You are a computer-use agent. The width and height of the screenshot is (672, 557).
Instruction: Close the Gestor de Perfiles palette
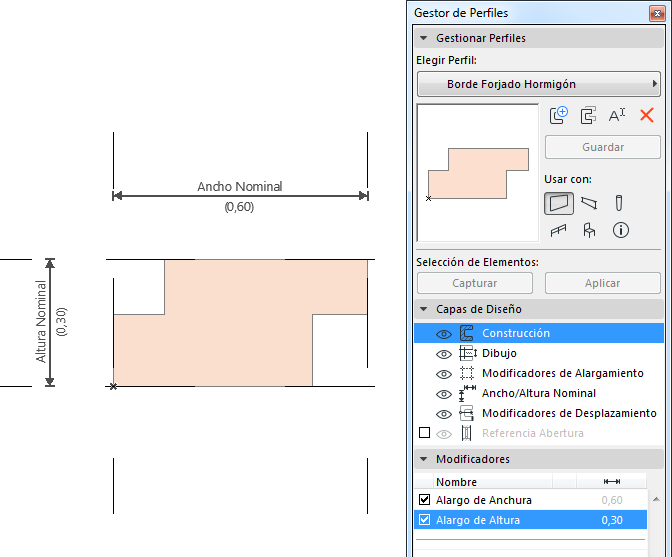pos(657,14)
